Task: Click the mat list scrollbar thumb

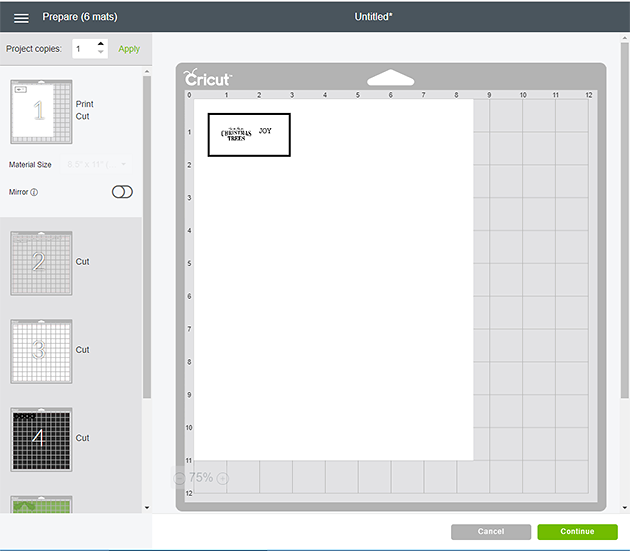Action: tap(147, 237)
